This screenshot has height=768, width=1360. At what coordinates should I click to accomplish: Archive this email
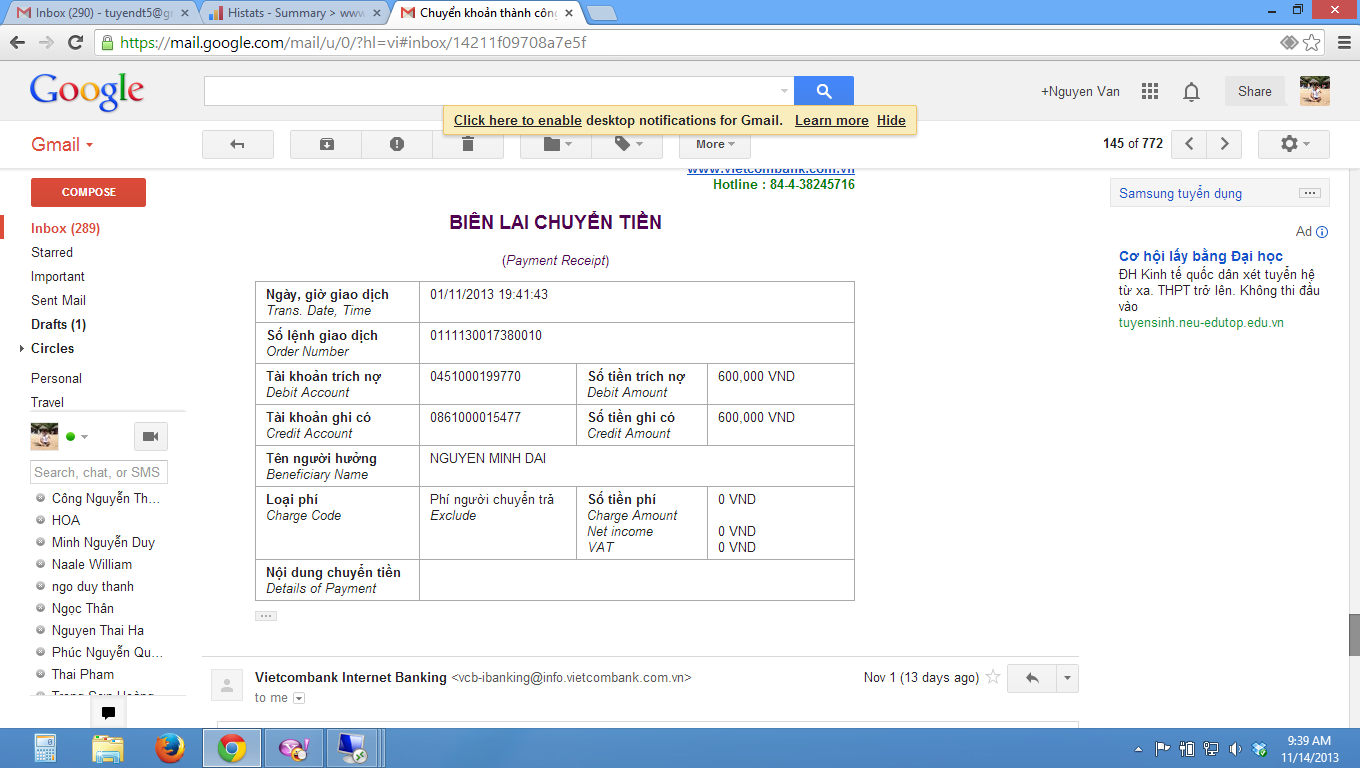[326, 144]
